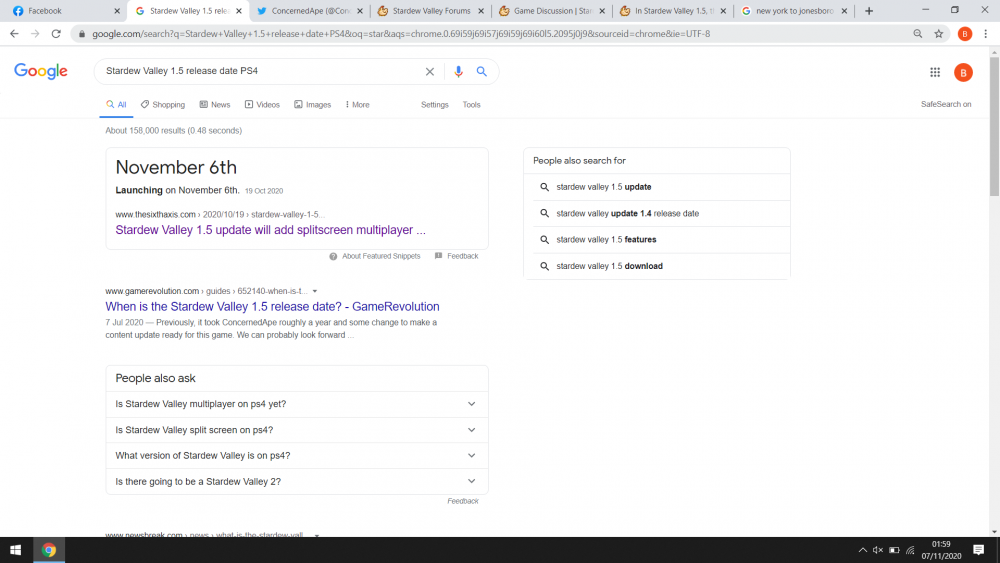Expand "Is there going to be a Stardew Valley 2?"
The height and width of the screenshot is (563, 1000).
coord(296,482)
